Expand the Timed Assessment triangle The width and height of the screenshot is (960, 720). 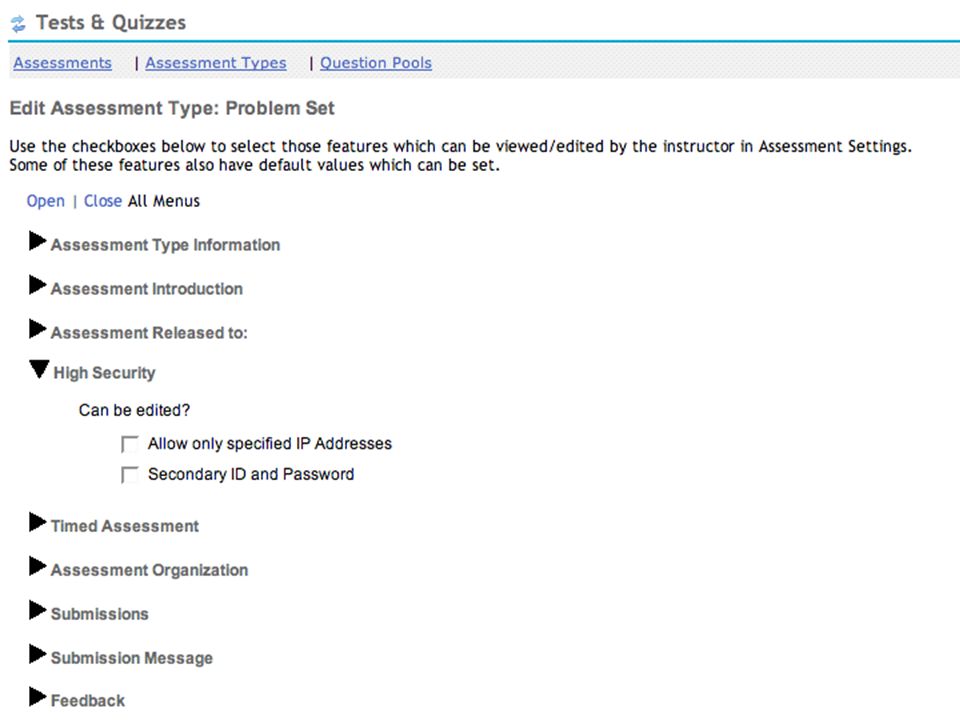point(37,523)
